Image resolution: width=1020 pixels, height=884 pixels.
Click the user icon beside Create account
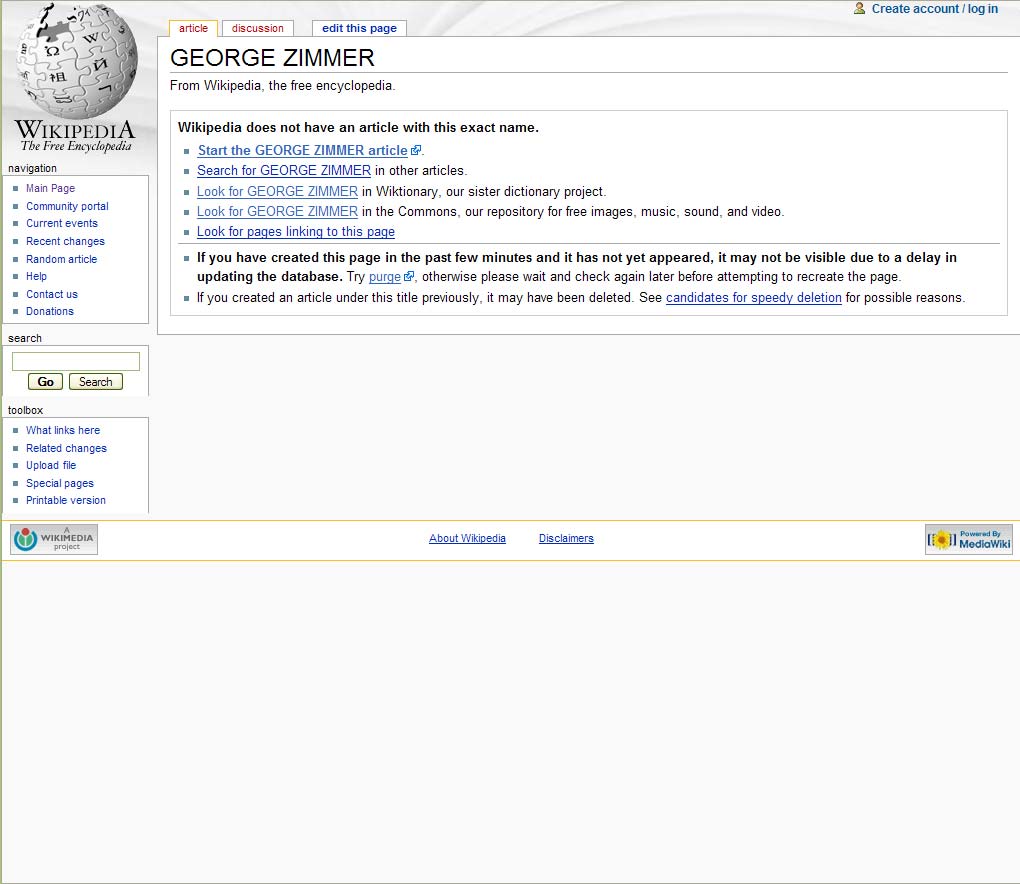pos(859,8)
